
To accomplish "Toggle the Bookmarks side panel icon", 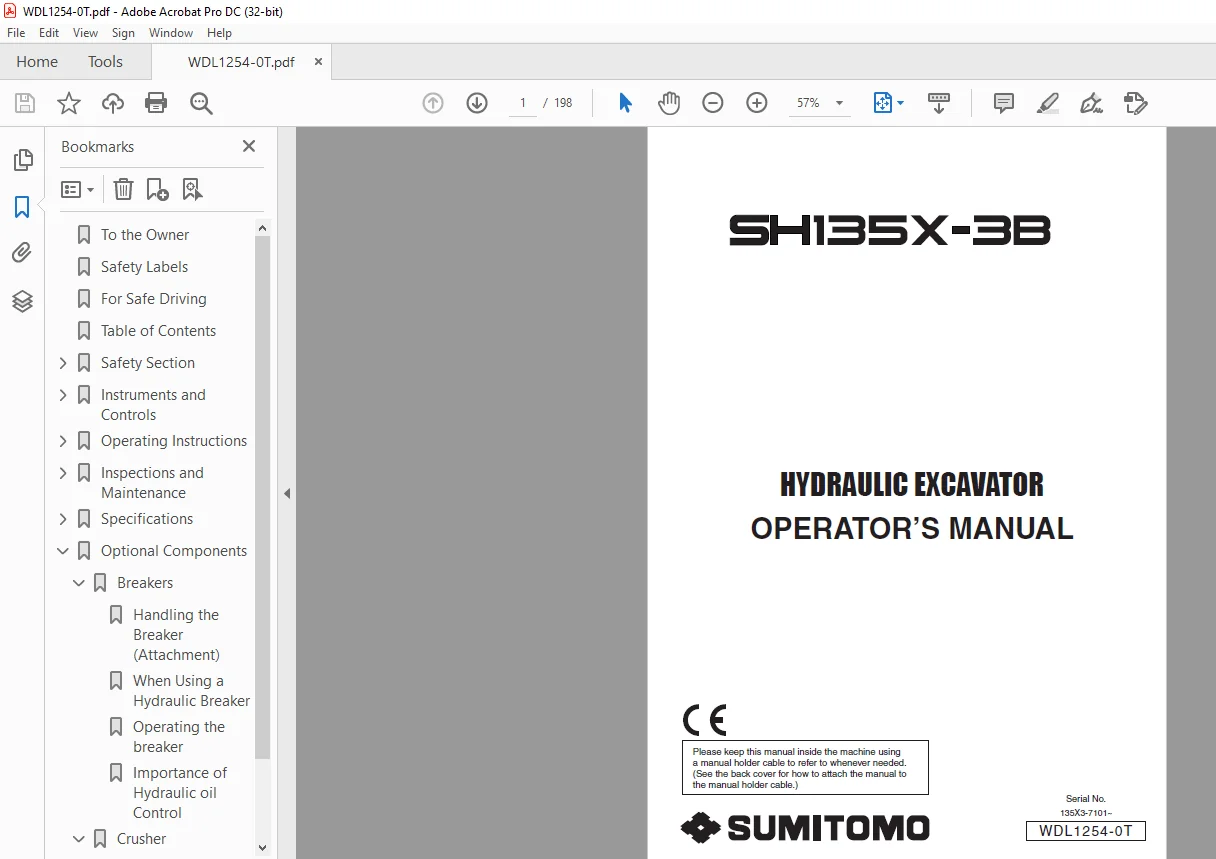I will coord(22,207).
